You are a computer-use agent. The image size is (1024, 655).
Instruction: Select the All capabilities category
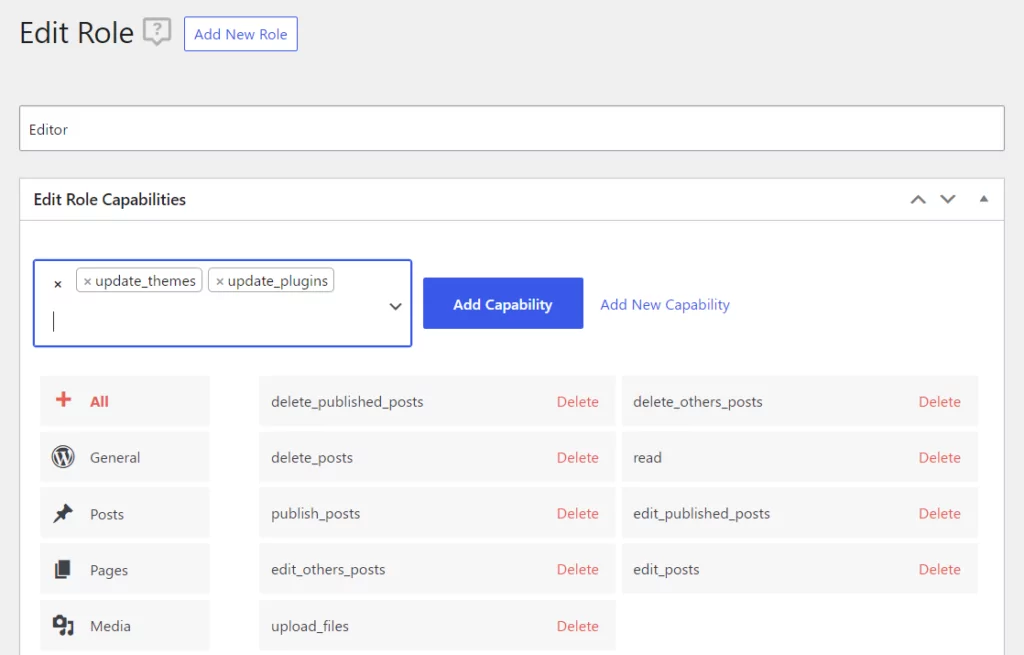[x=125, y=401]
